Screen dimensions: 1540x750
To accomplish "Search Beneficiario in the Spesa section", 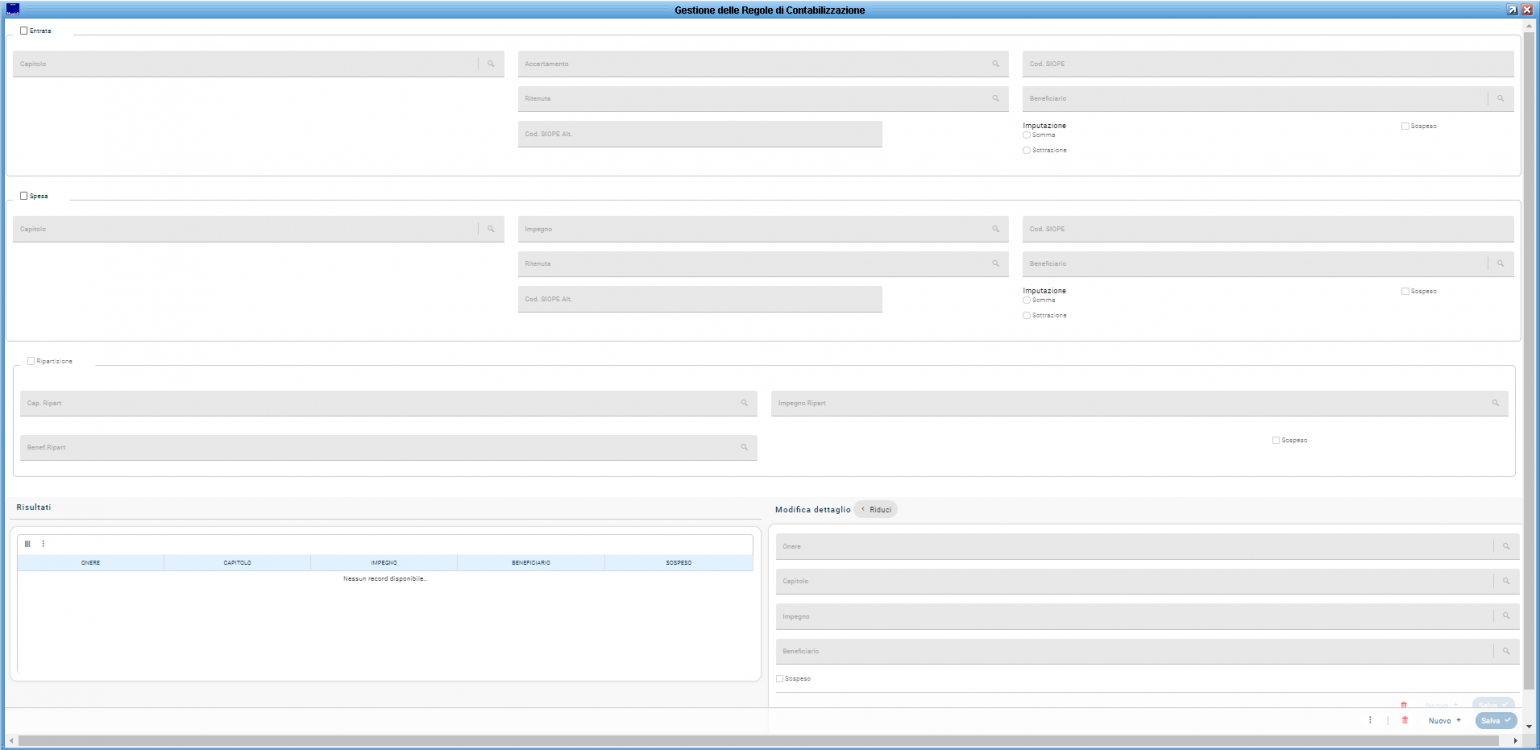I will [1501, 264].
